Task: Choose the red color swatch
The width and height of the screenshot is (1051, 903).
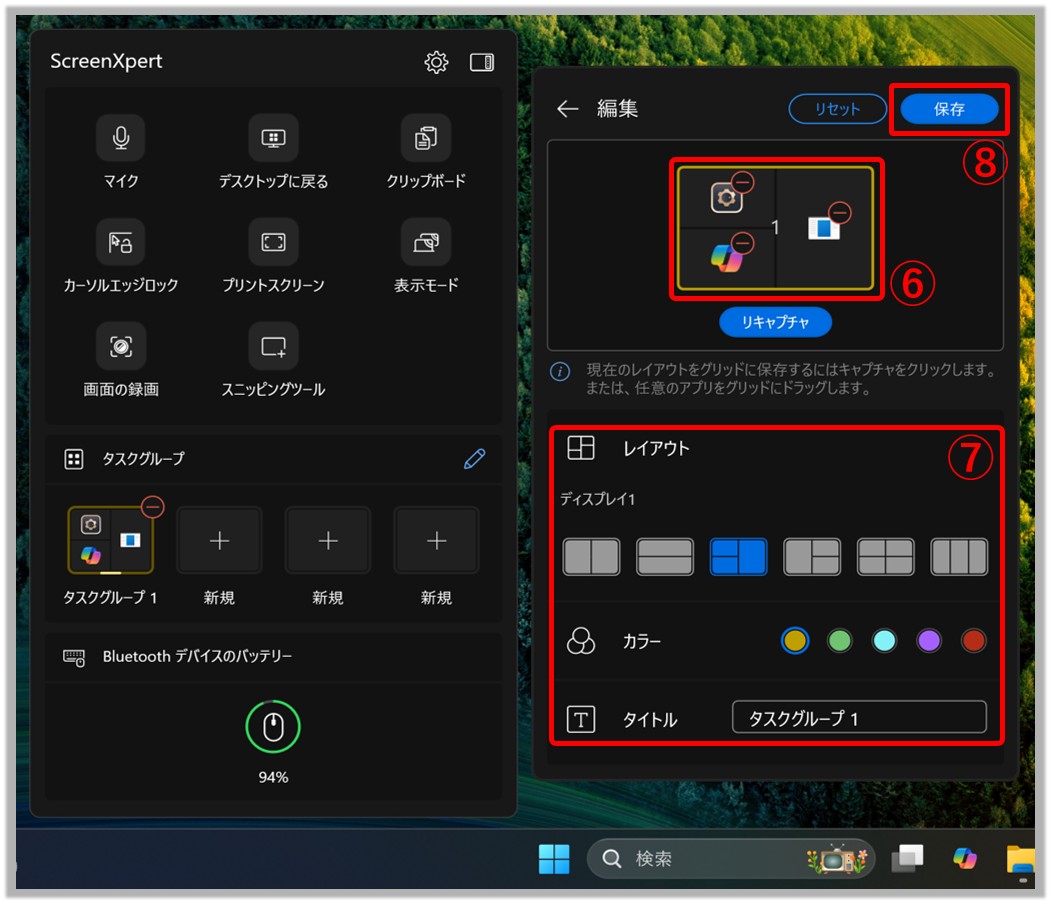Action: 973,641
